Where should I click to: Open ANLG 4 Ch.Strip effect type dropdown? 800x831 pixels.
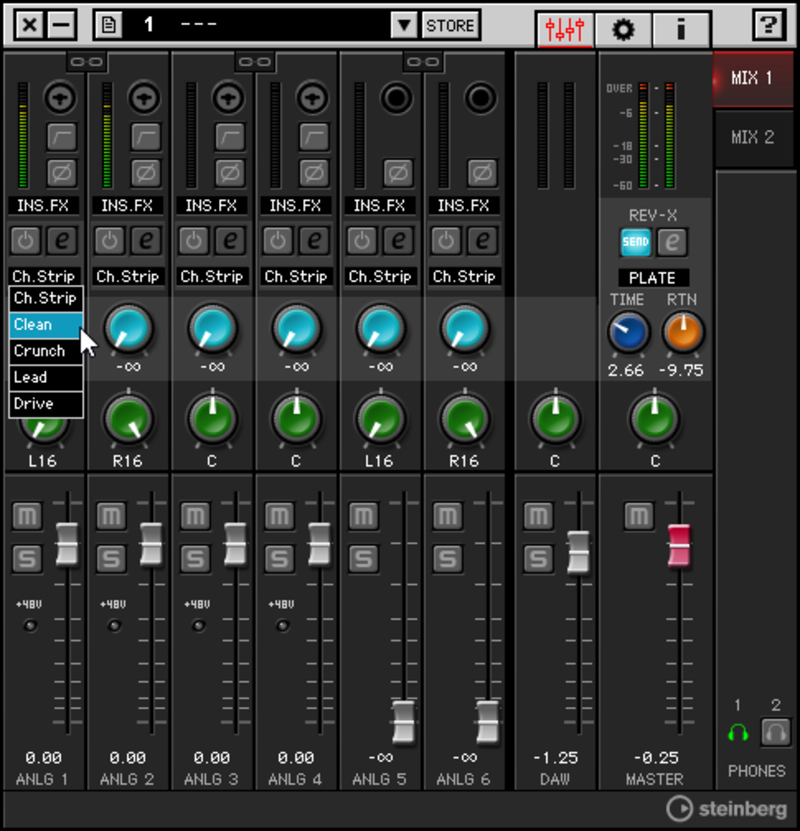pos(296,276)
